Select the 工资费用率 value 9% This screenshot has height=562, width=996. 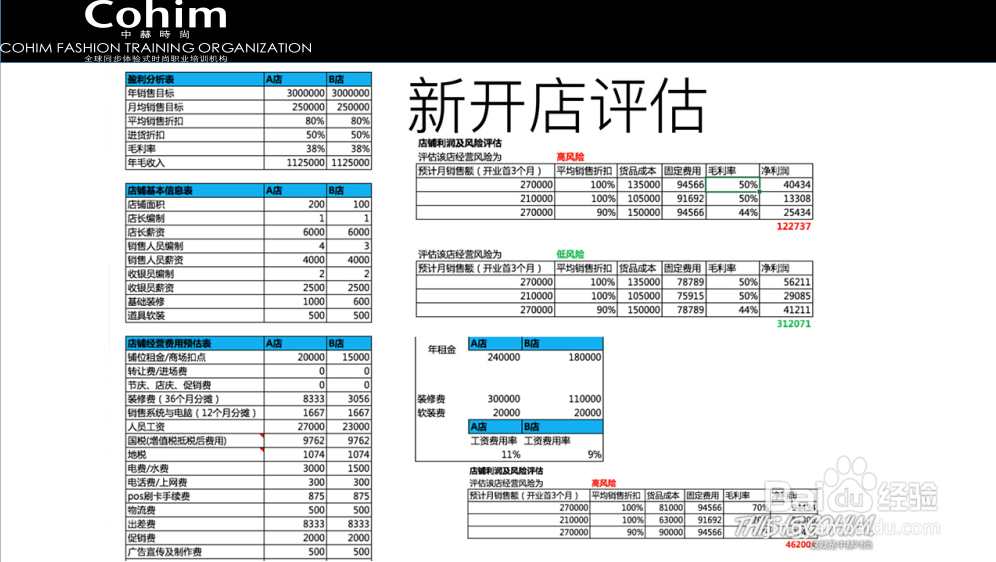595,455
